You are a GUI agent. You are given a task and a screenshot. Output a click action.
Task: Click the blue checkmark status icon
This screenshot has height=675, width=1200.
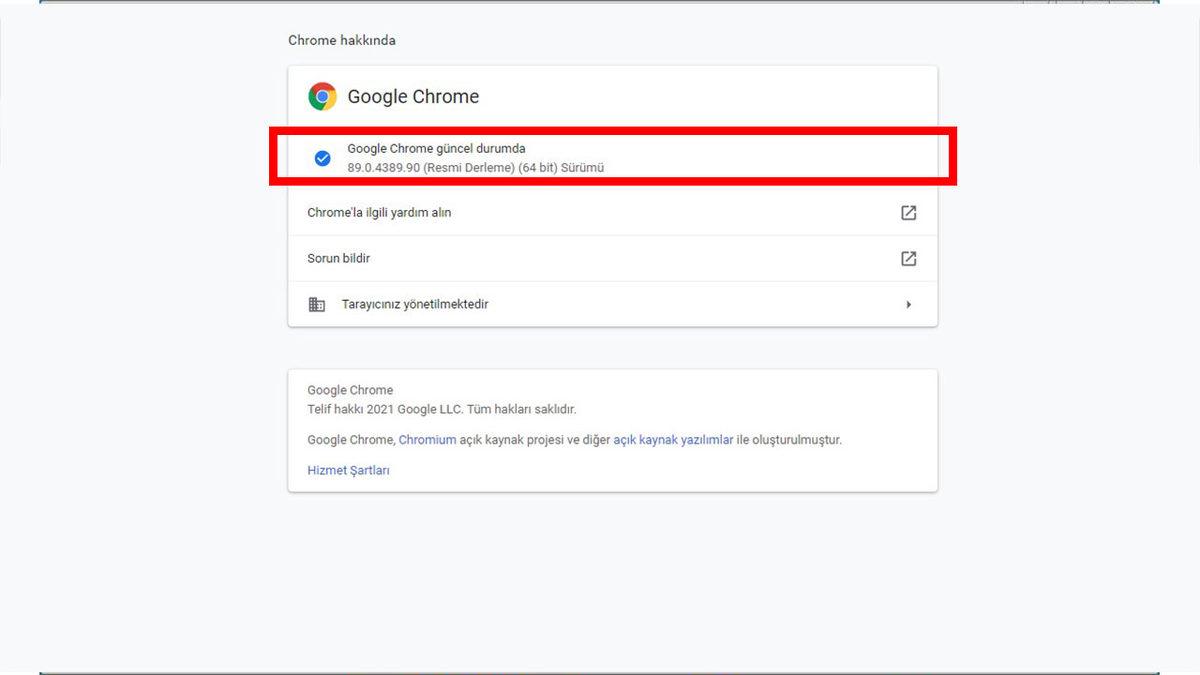click(x=322, y=158)
